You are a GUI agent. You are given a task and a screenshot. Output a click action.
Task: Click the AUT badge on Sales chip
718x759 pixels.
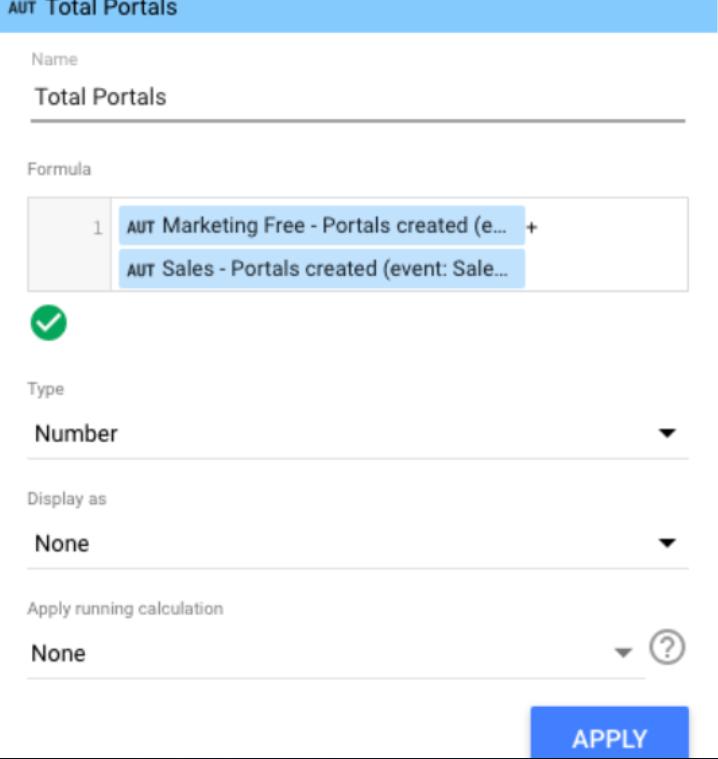[x=142, y=269]
